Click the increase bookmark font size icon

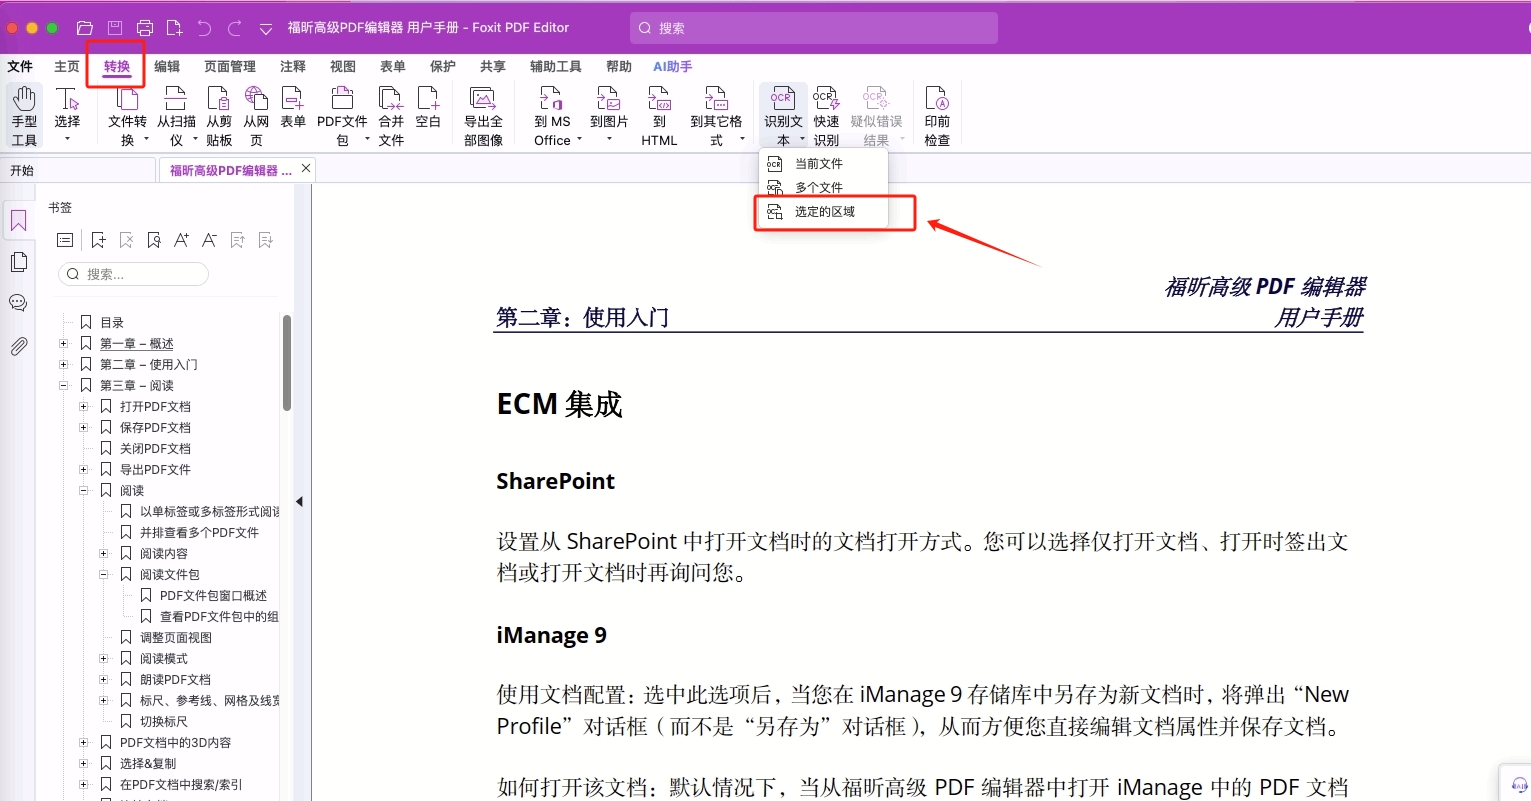click(181, 240)
